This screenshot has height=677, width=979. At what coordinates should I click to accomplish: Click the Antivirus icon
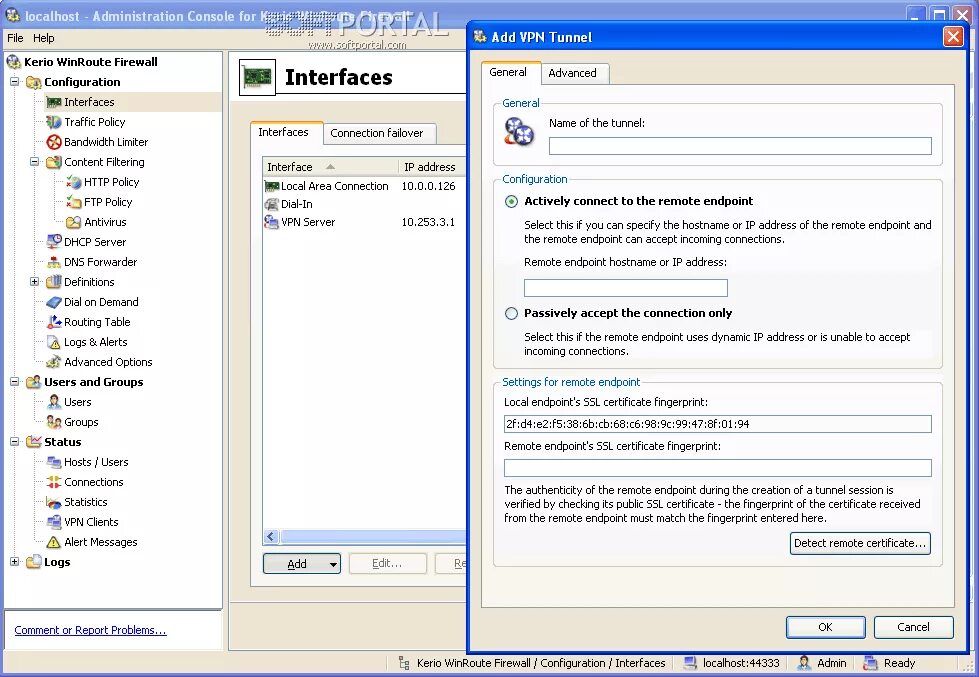coord(74,222)
